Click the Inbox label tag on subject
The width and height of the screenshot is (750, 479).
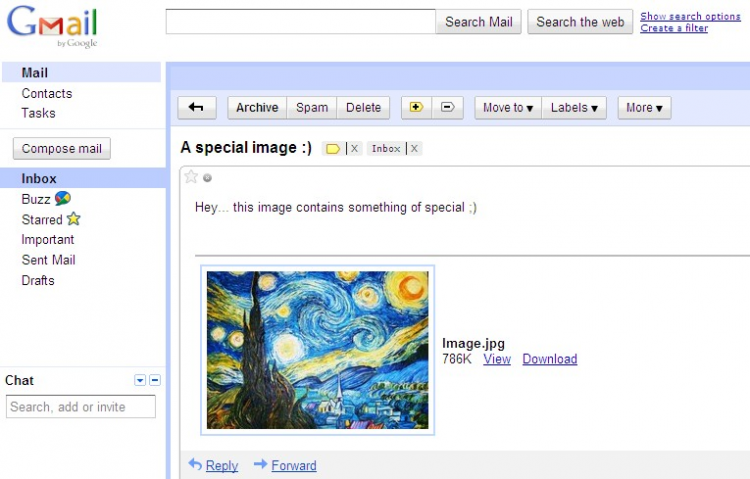pos(386,149)
